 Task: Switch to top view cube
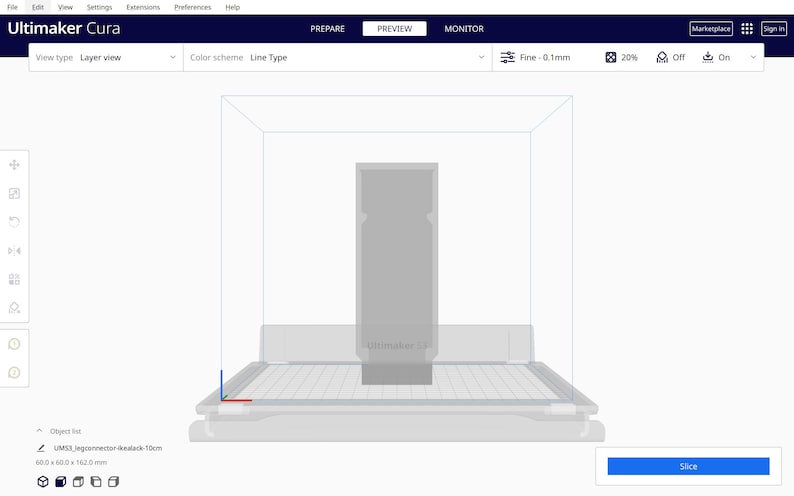[78, 481]
